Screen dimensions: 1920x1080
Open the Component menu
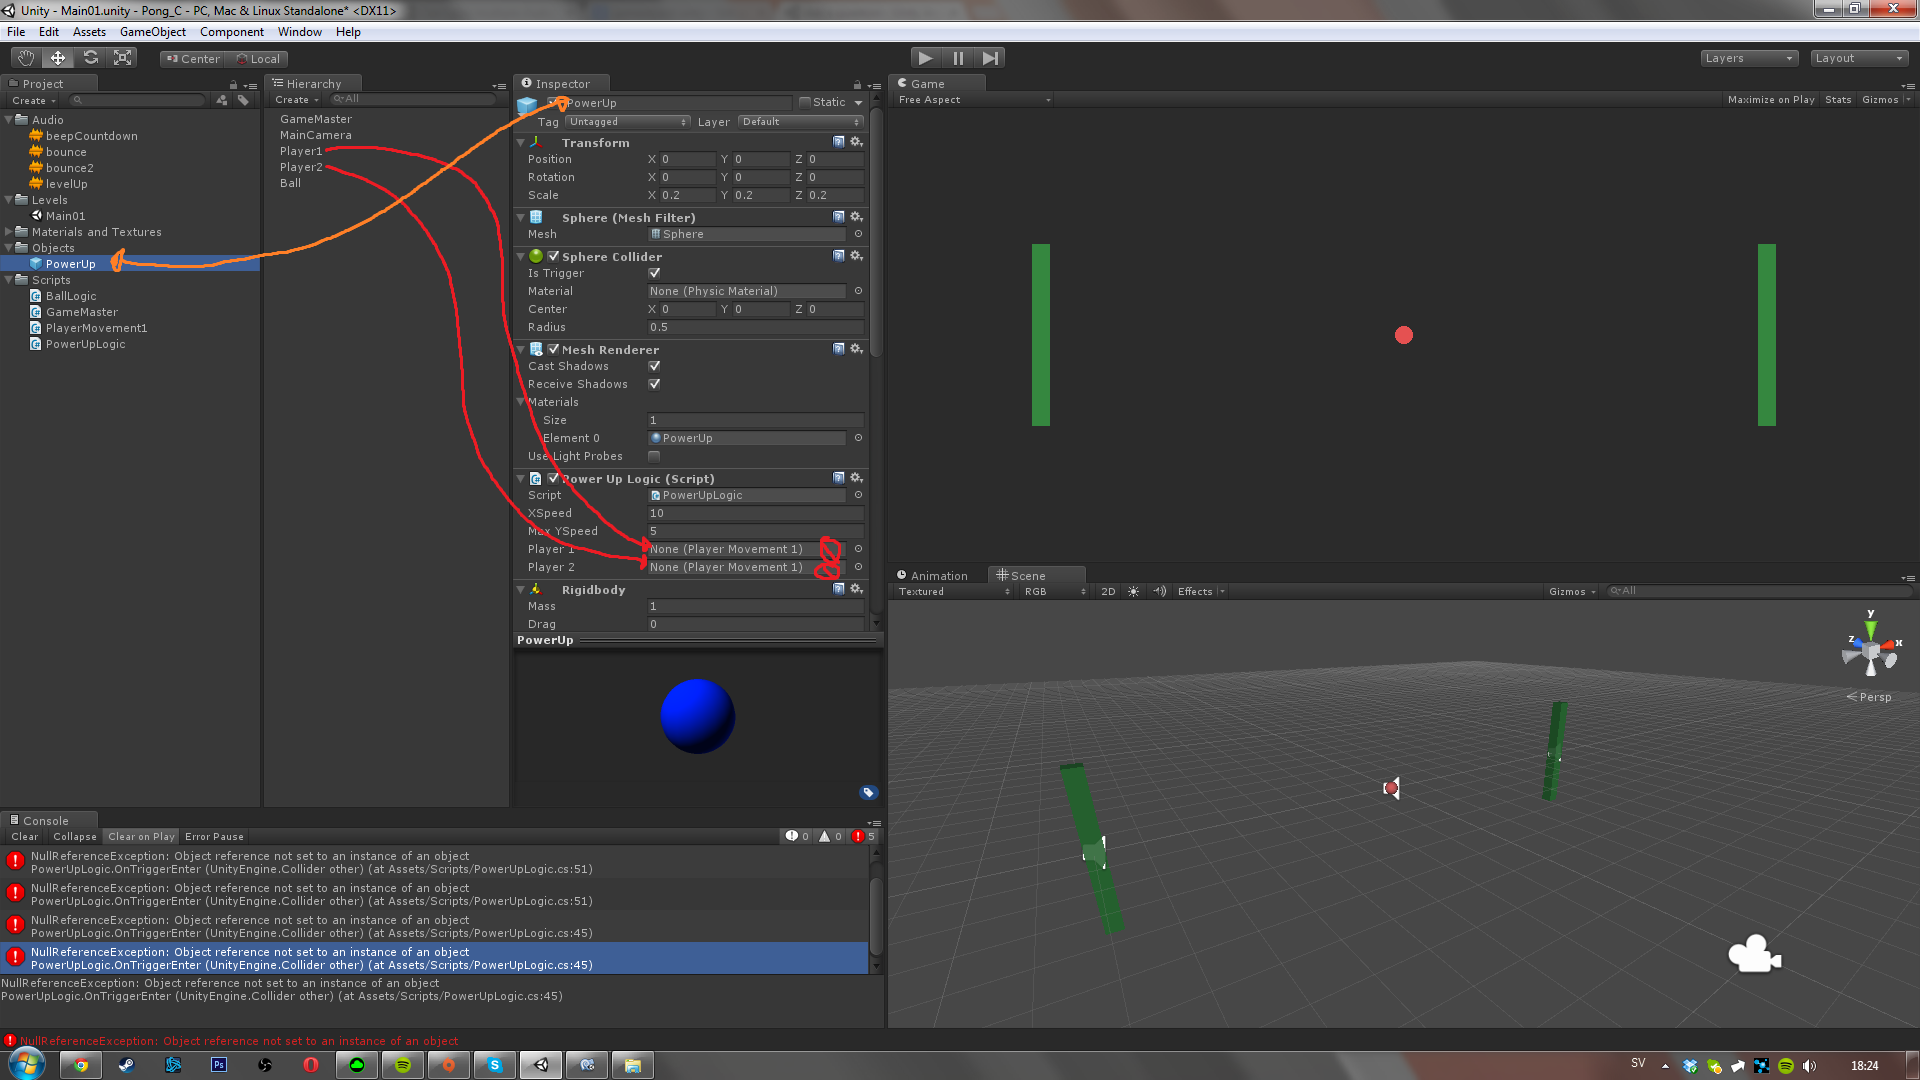coord(232,32)
